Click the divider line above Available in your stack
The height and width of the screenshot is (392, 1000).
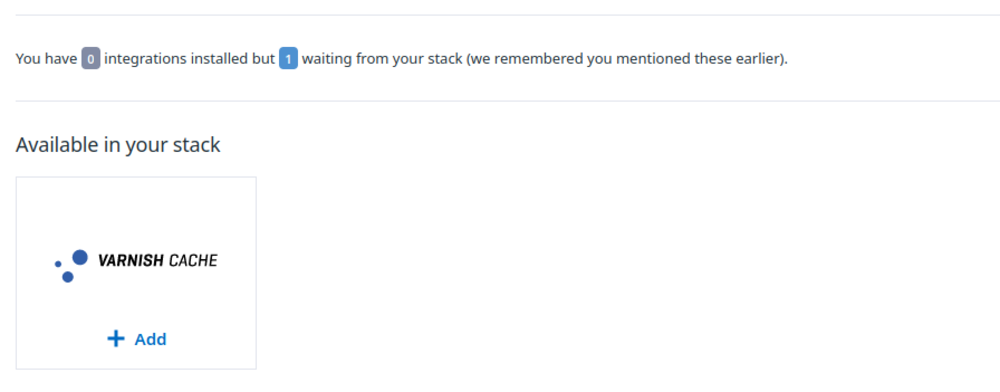pyautogui.click(x=508, y=101)
